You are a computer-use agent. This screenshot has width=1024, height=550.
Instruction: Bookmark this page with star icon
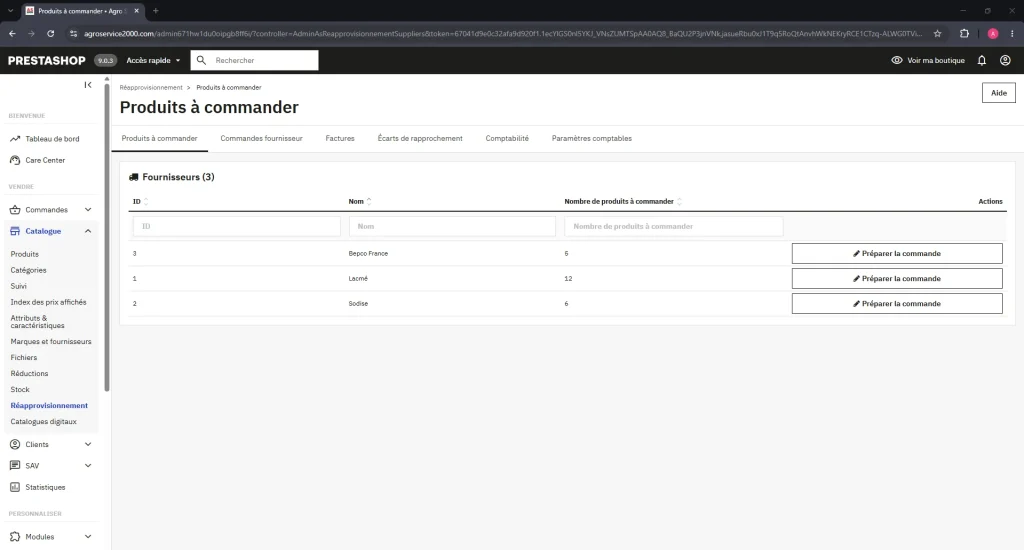[x=937, y=33]
